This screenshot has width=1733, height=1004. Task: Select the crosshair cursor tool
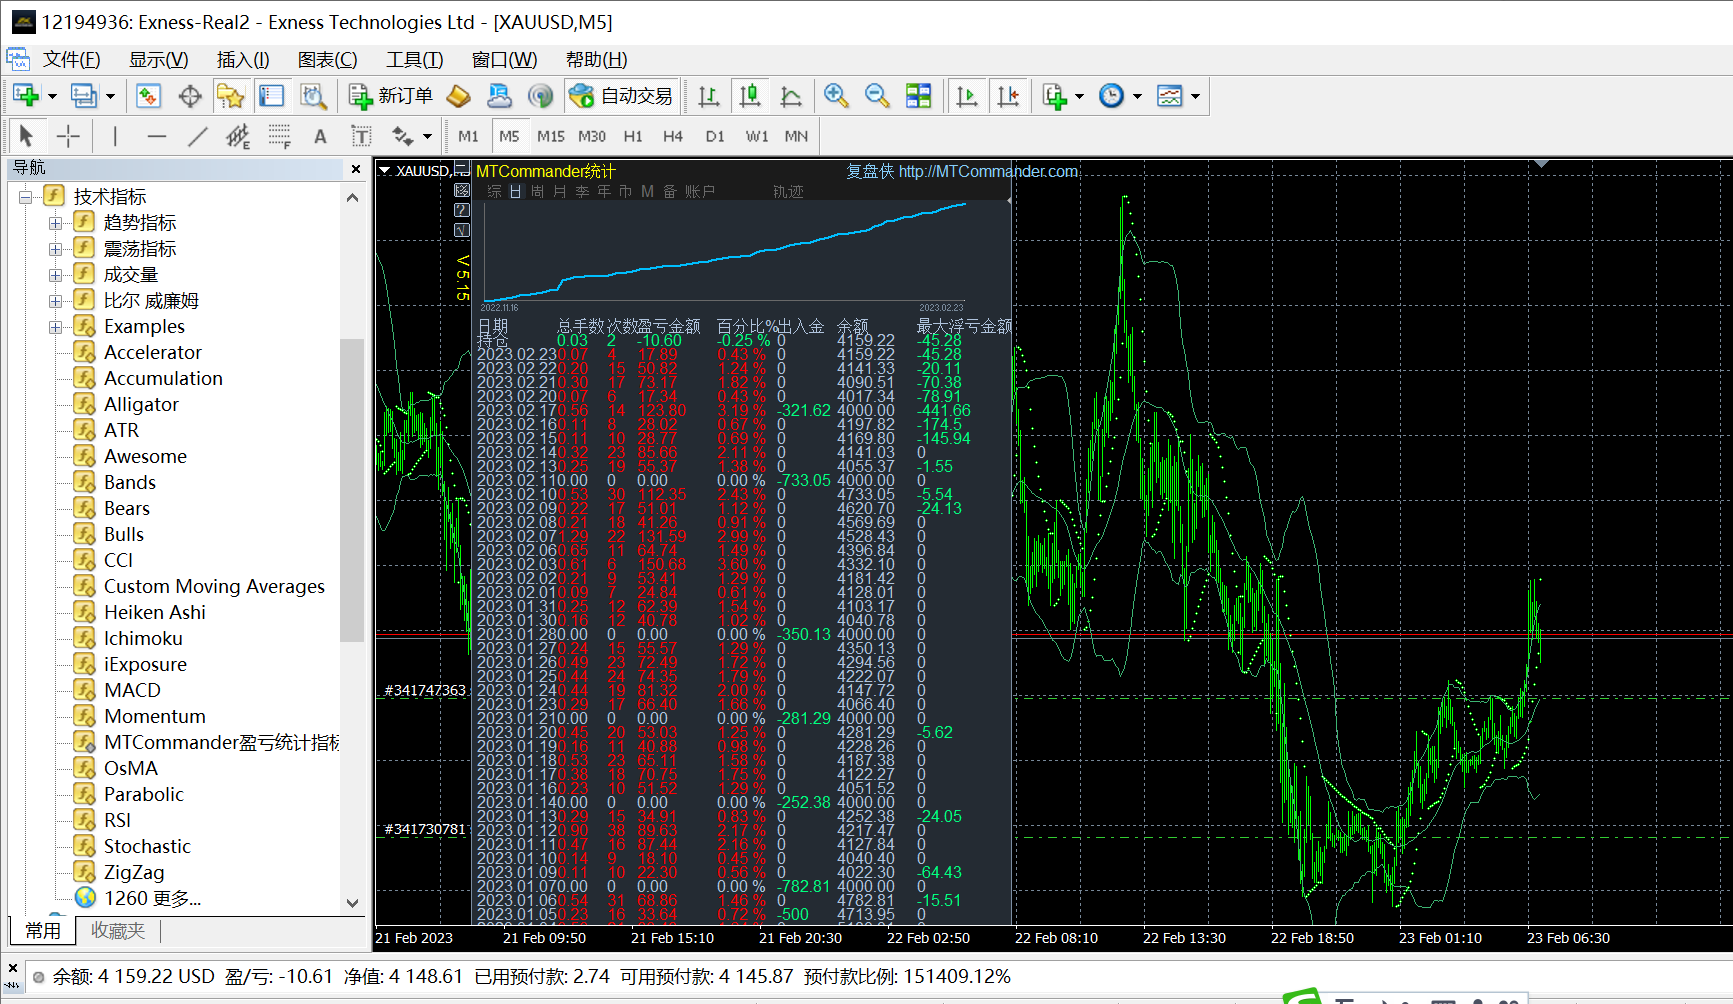68,136
